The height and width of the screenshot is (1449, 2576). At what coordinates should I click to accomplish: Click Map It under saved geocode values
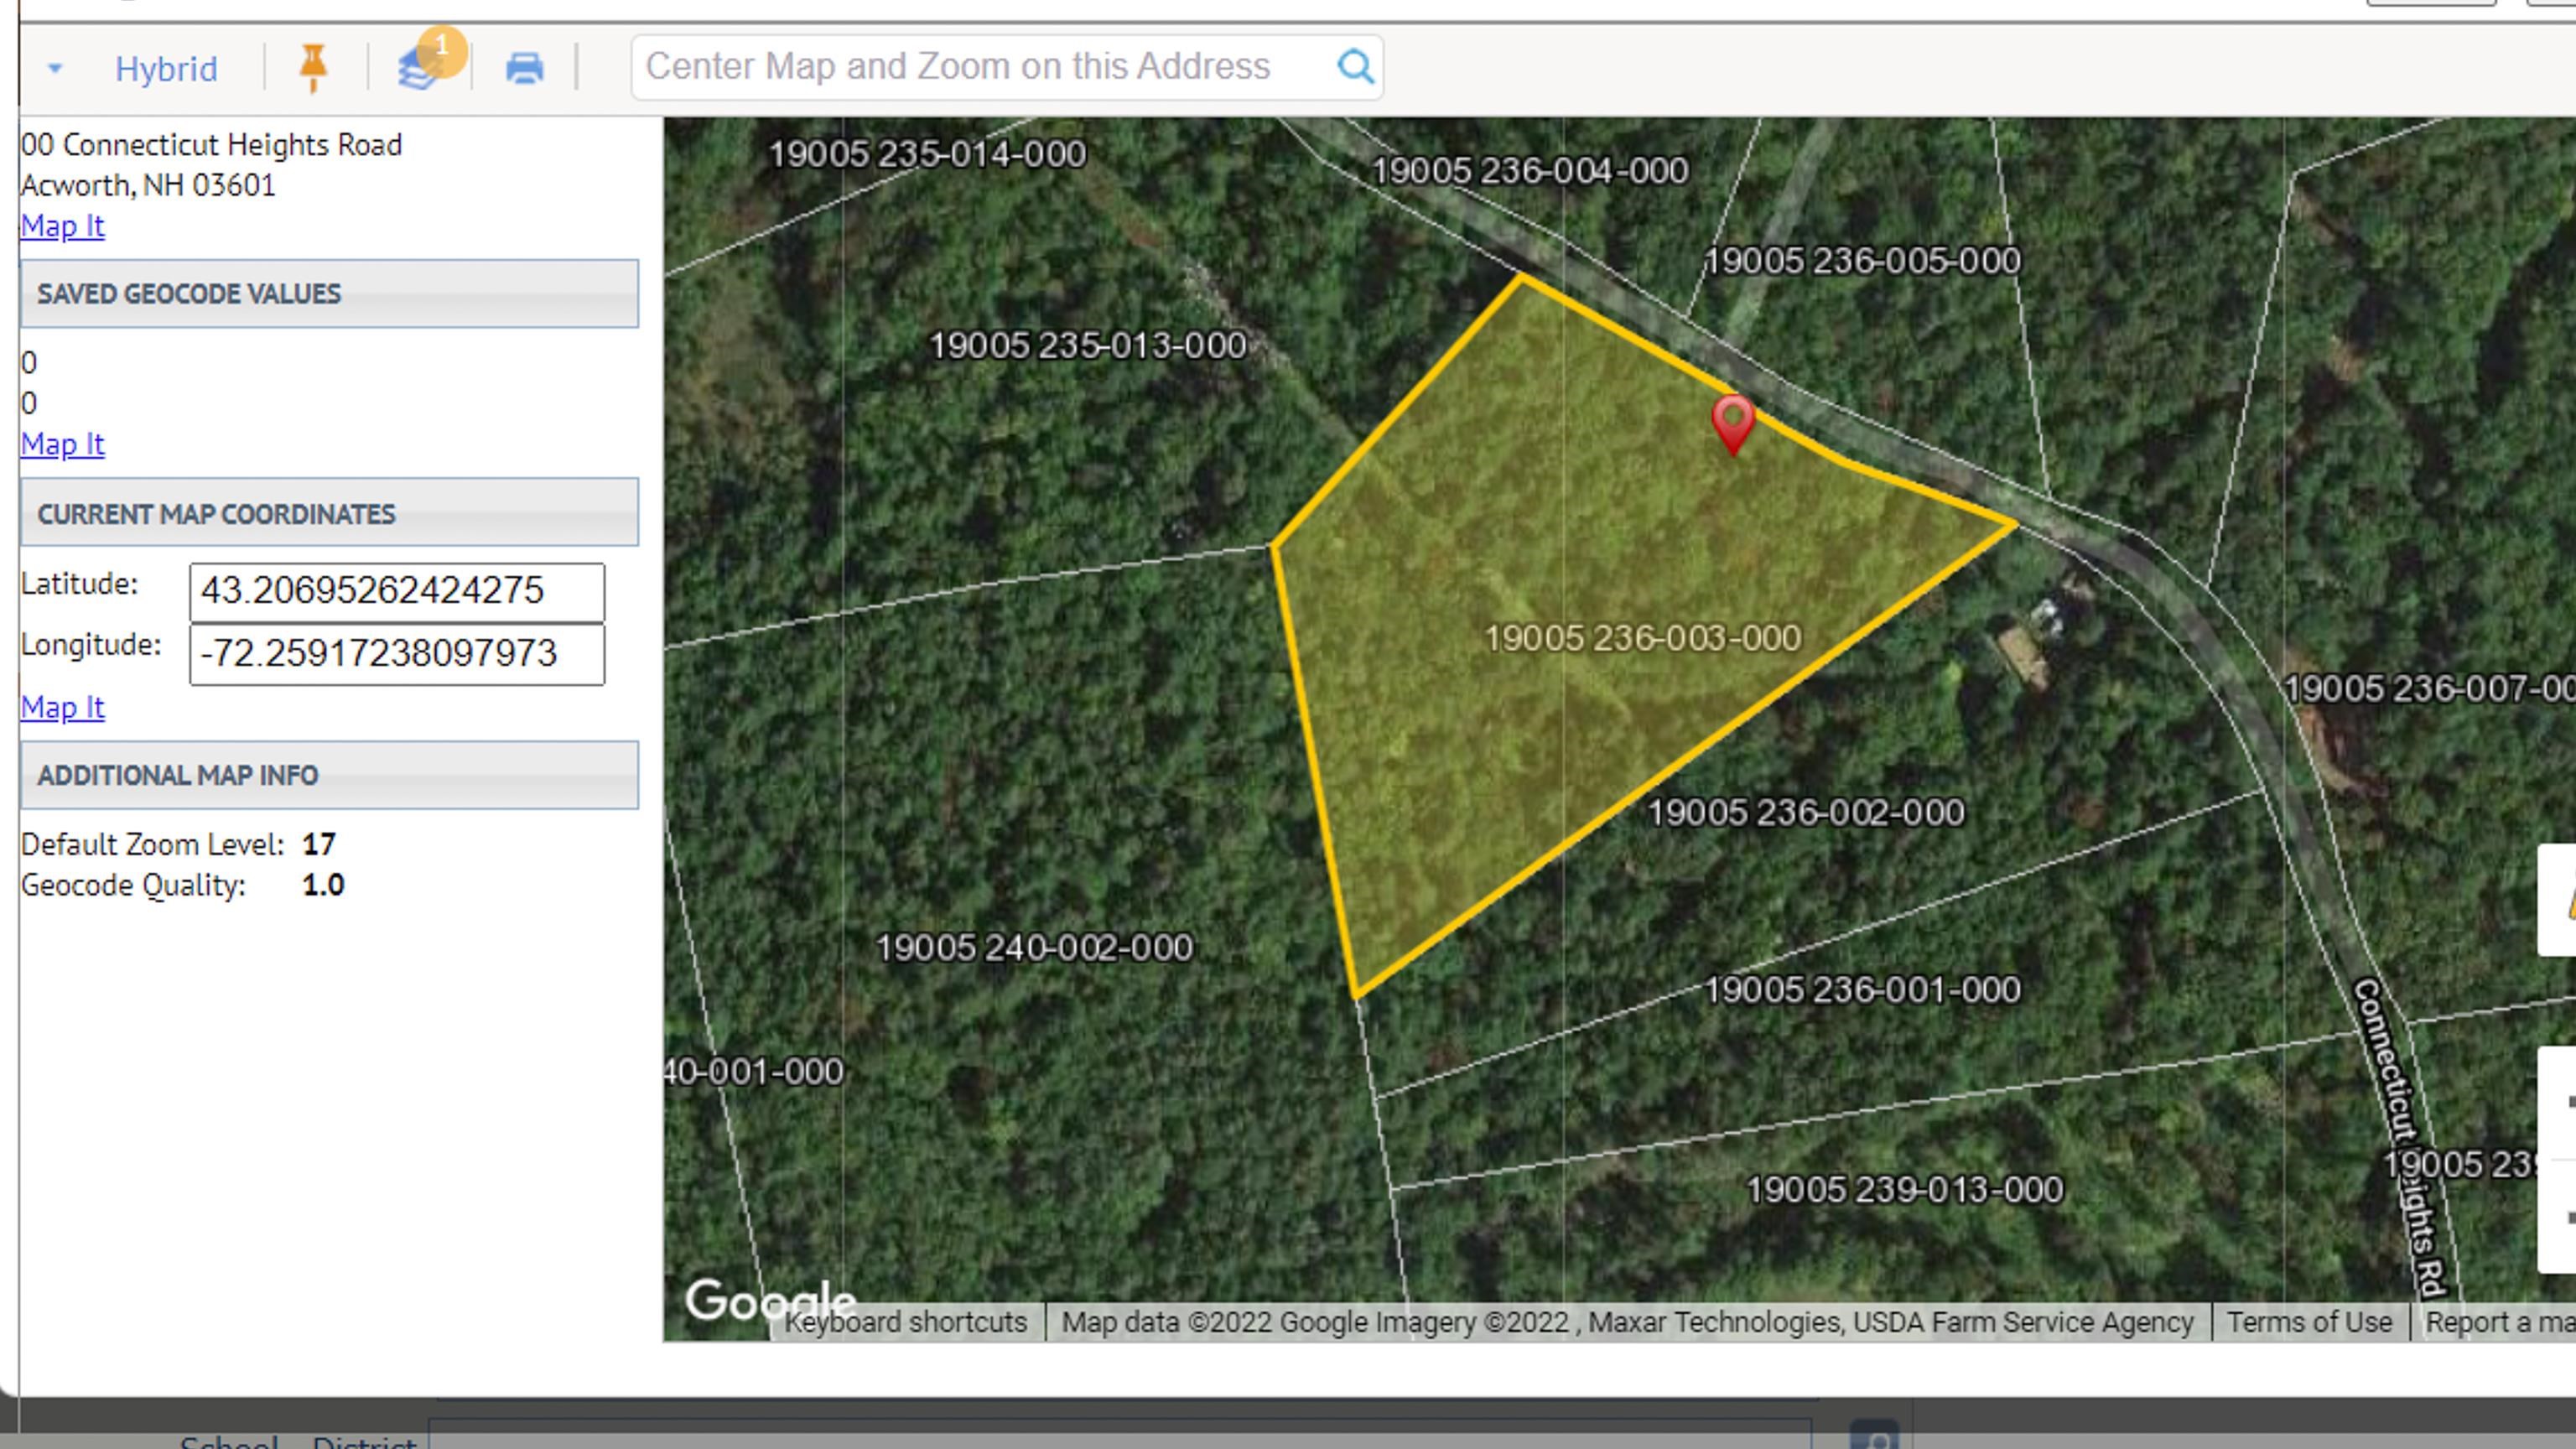click(63, 444)
